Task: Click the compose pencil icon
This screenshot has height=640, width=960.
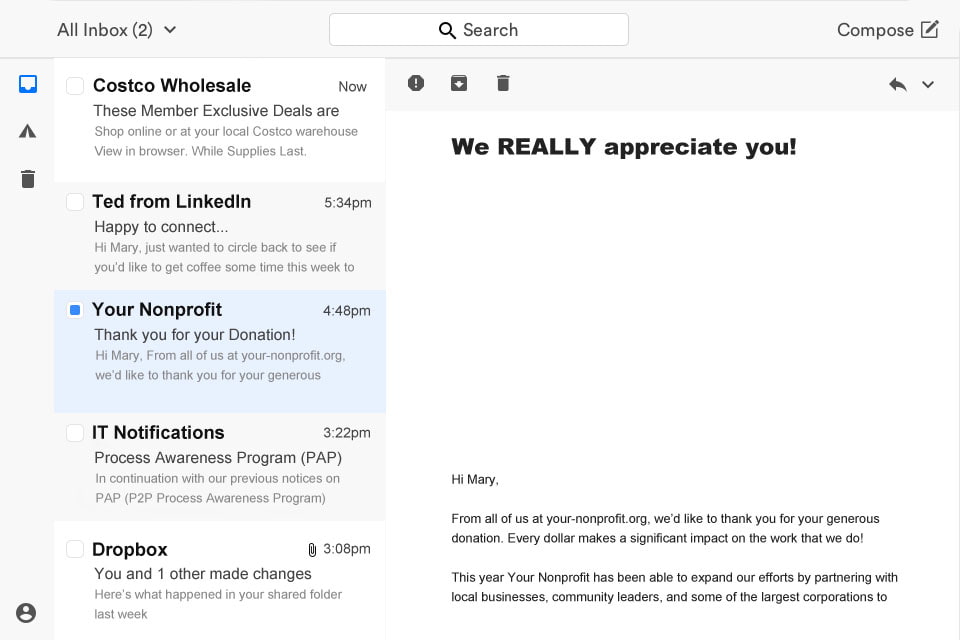Action: (x=930, y=29)
